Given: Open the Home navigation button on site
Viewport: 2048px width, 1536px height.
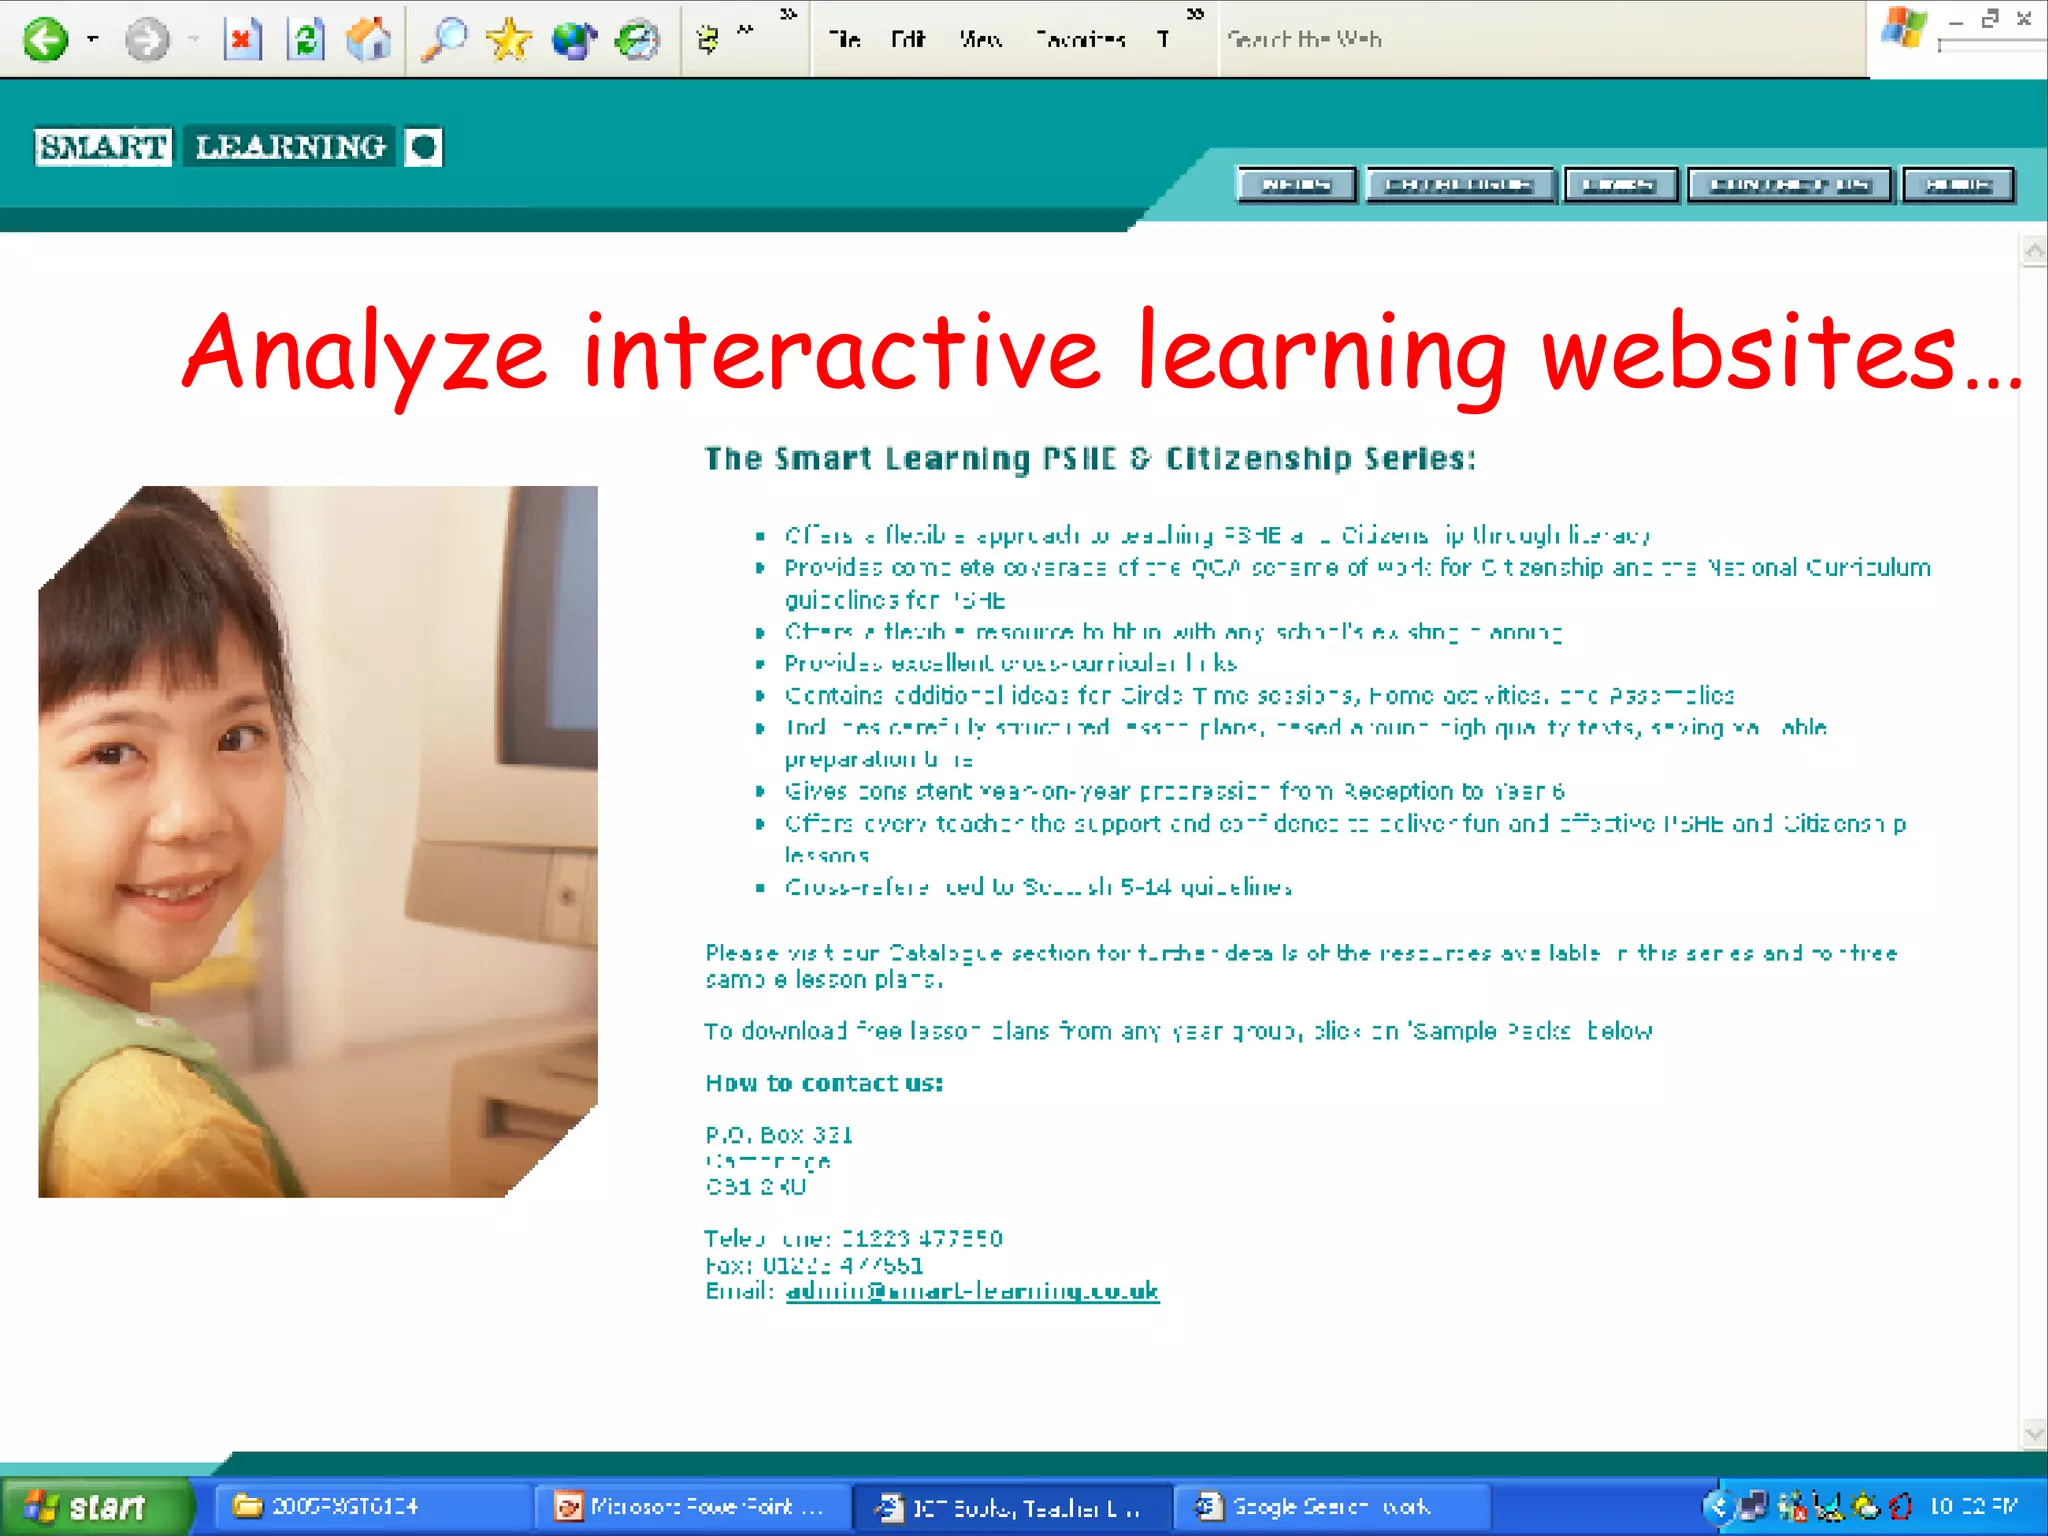Looking at the screenshot, I should pos(1958,185).
